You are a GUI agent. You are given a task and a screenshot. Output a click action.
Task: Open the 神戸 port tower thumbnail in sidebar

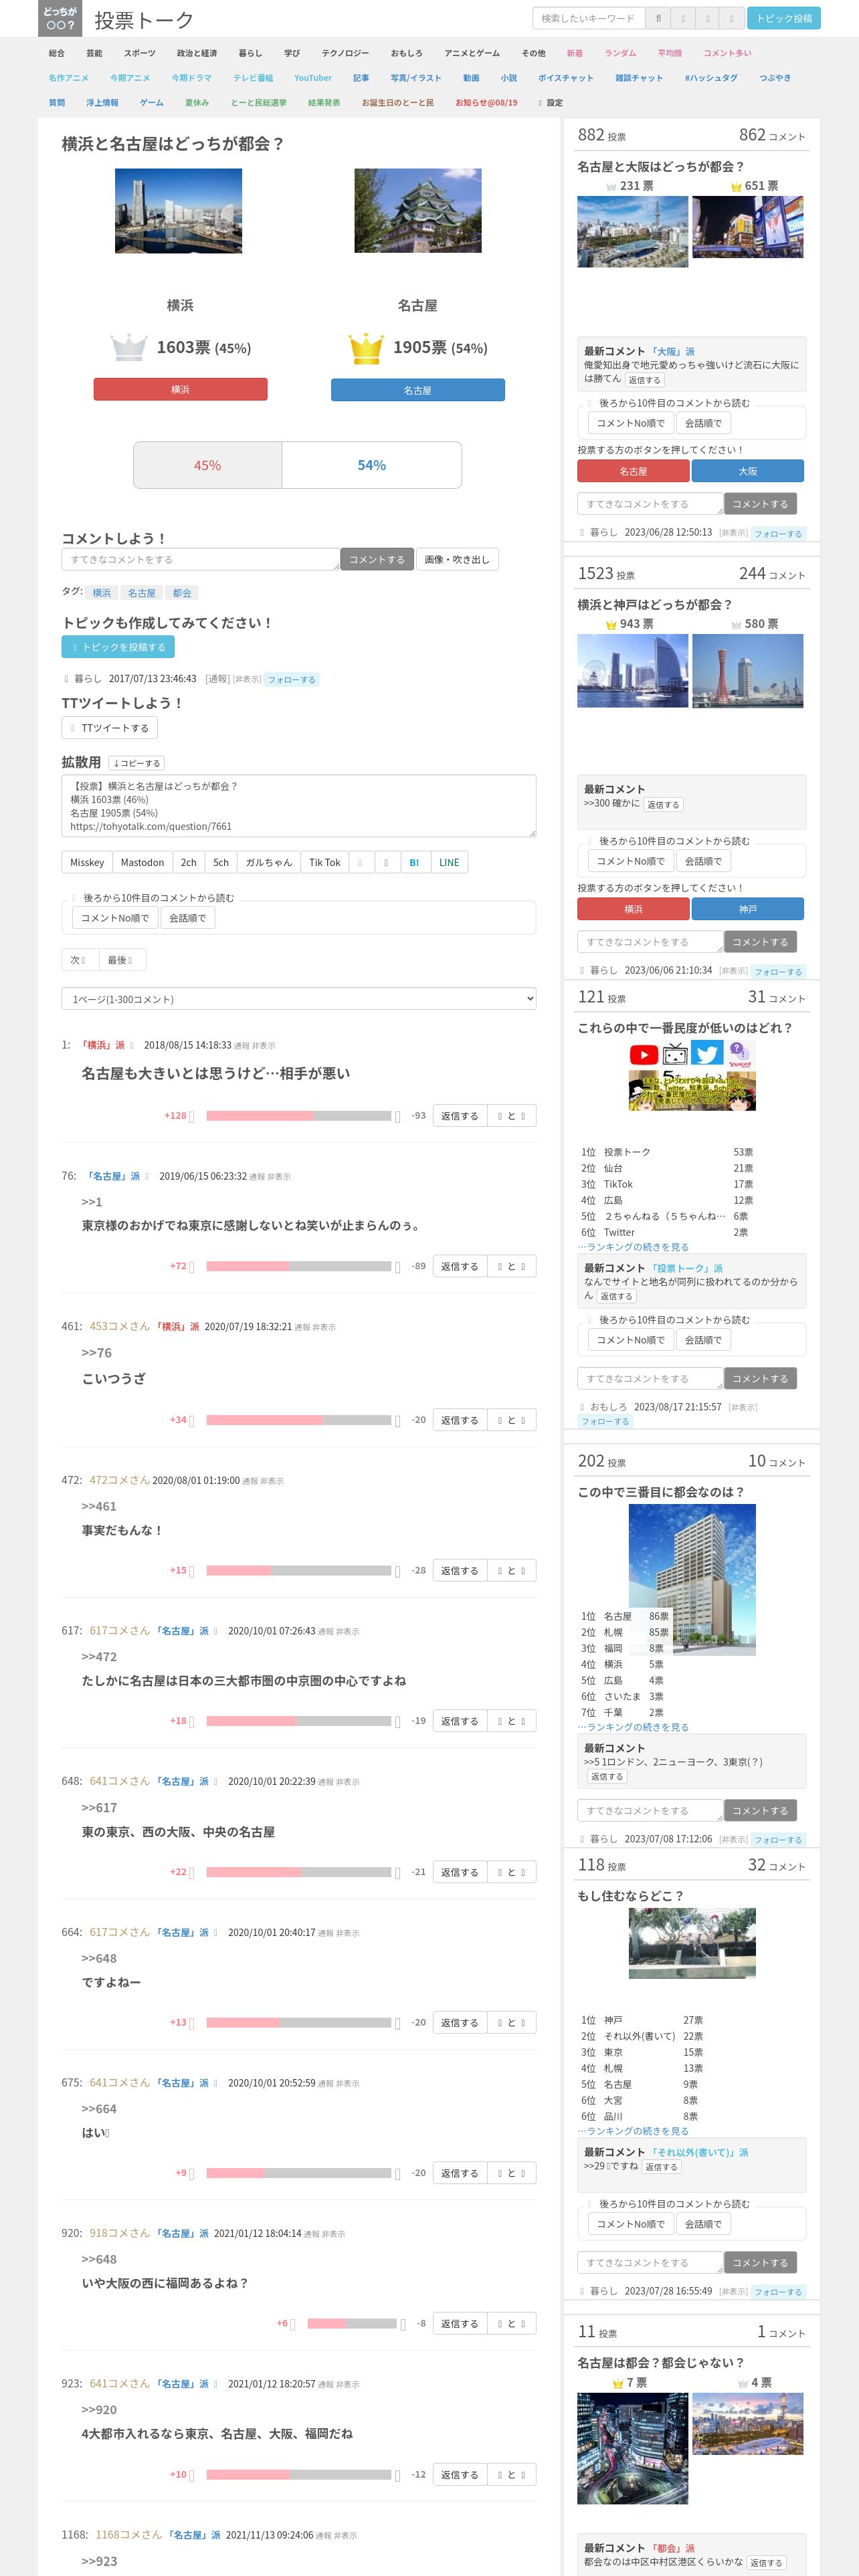click(x=748, y=670)
